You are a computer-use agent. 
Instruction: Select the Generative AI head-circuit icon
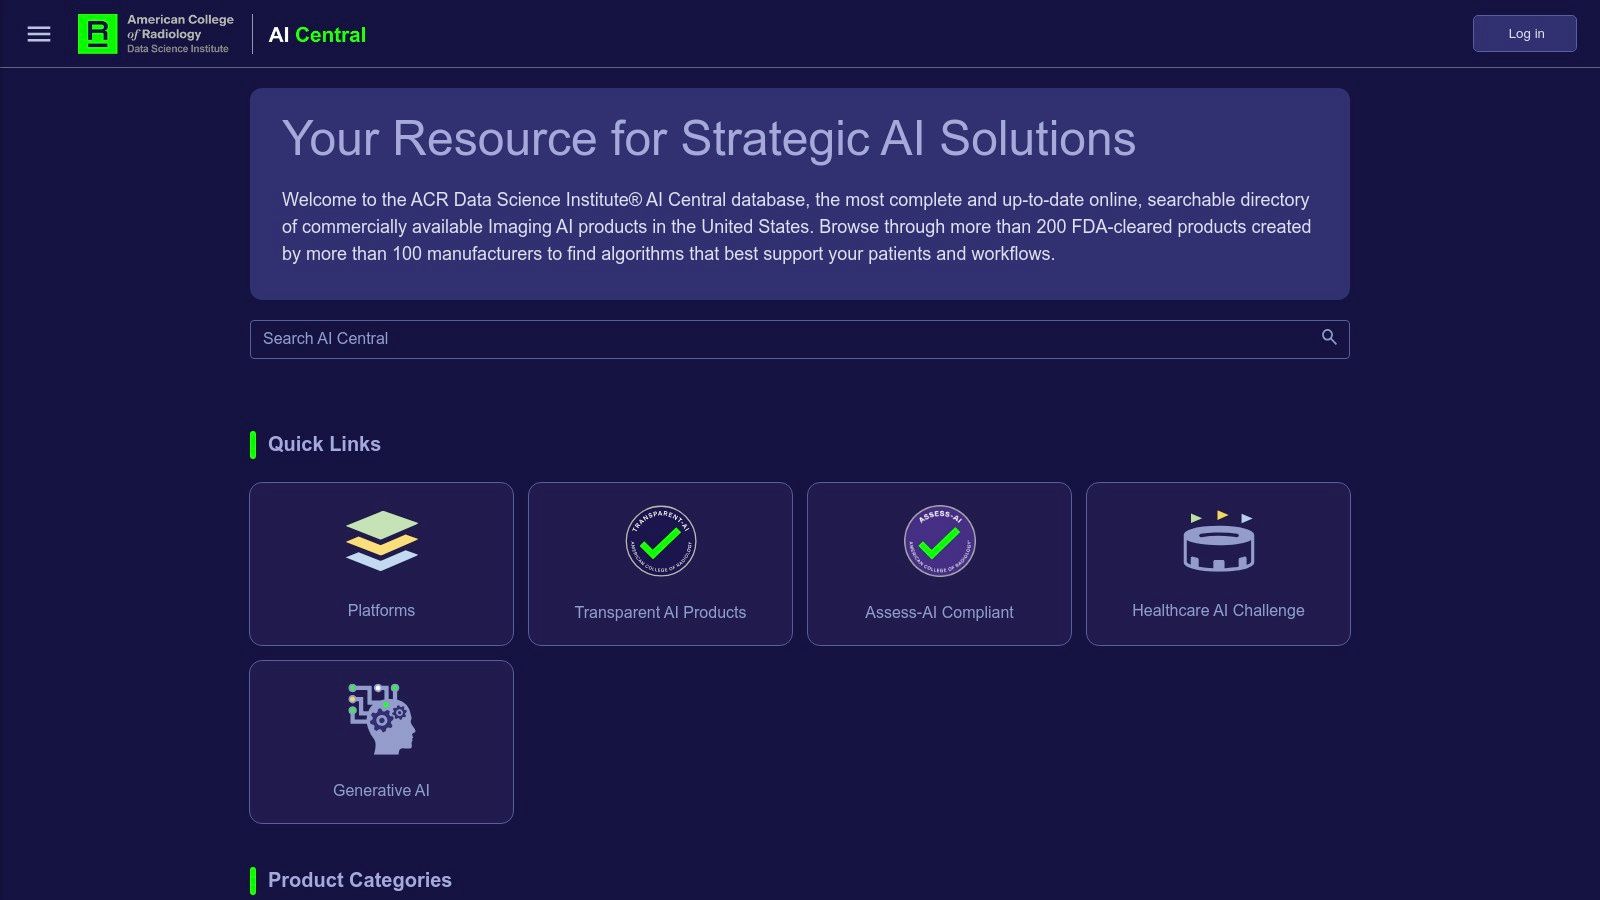381,718
